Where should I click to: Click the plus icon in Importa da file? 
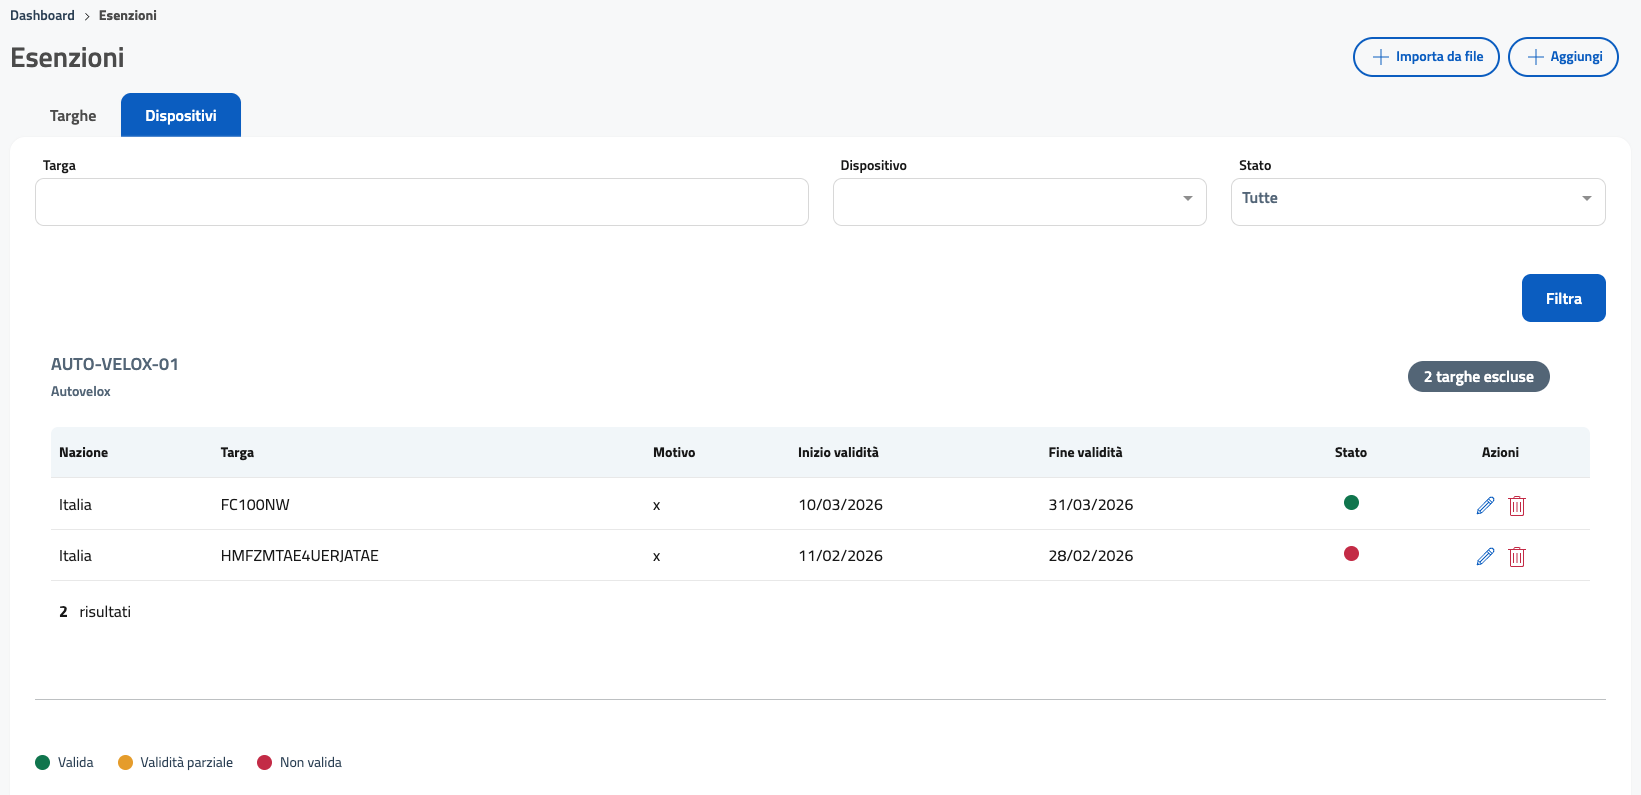pyautogui.click(x=1380, y=57)
